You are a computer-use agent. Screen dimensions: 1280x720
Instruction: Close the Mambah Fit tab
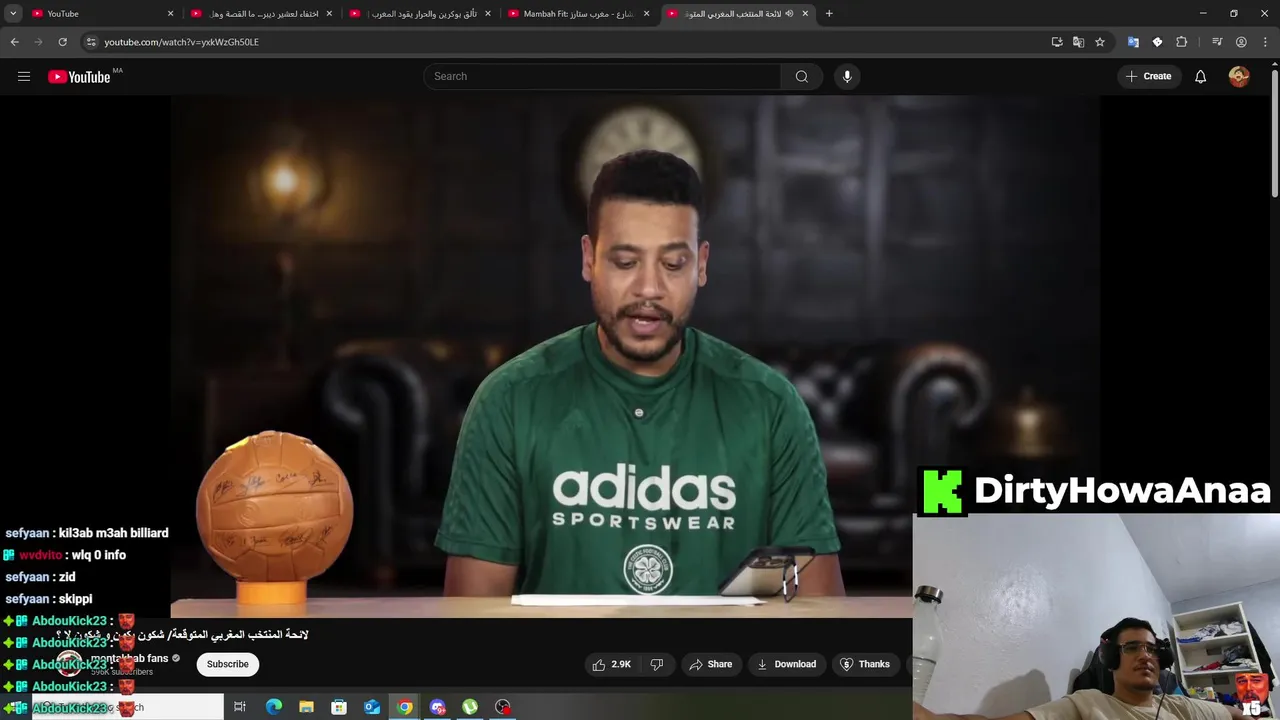(646, 14)
